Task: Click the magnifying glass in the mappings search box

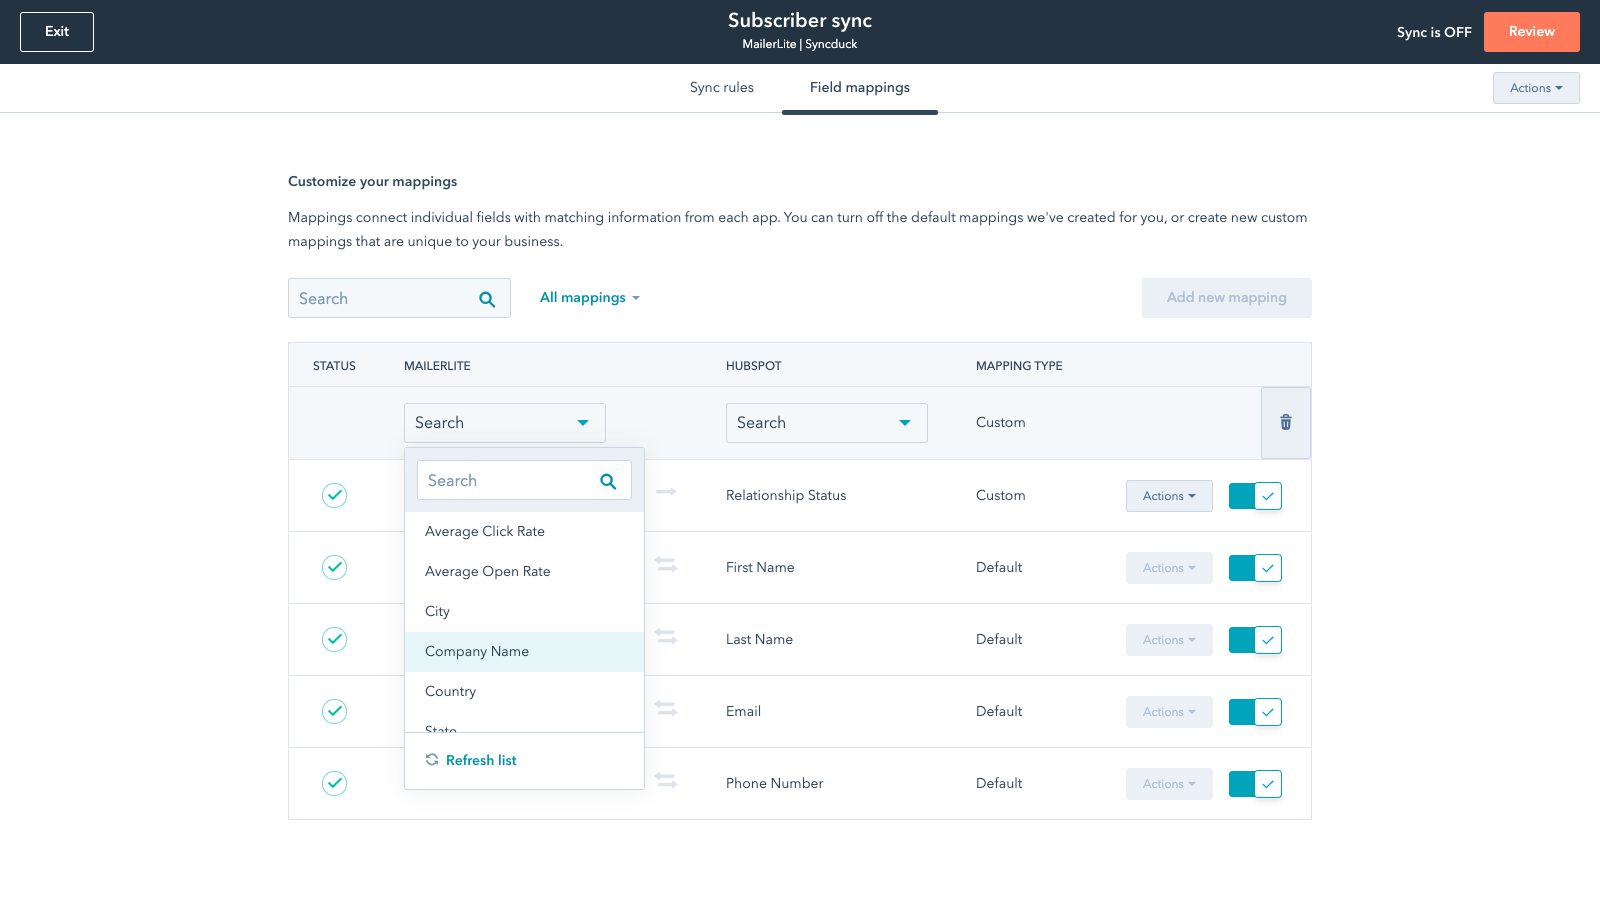Action: tap(487, 298)
